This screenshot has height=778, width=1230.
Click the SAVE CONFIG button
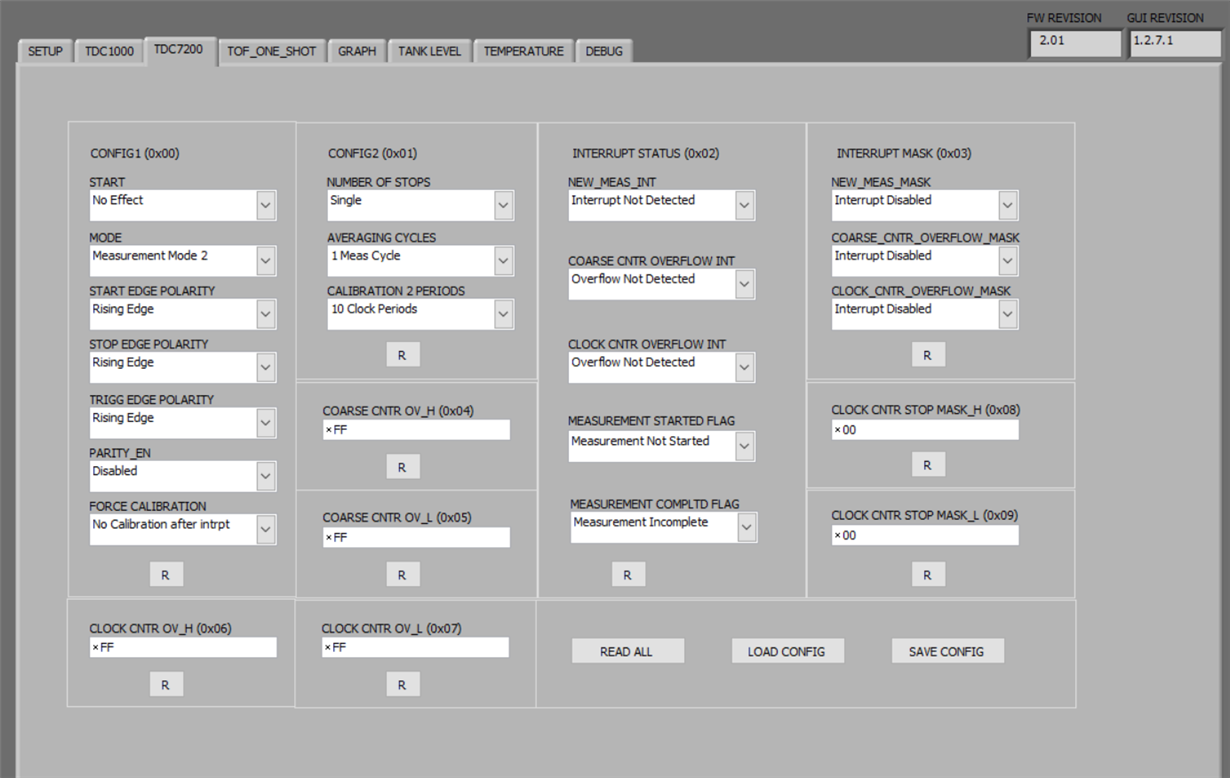click(x=948, y=651)
